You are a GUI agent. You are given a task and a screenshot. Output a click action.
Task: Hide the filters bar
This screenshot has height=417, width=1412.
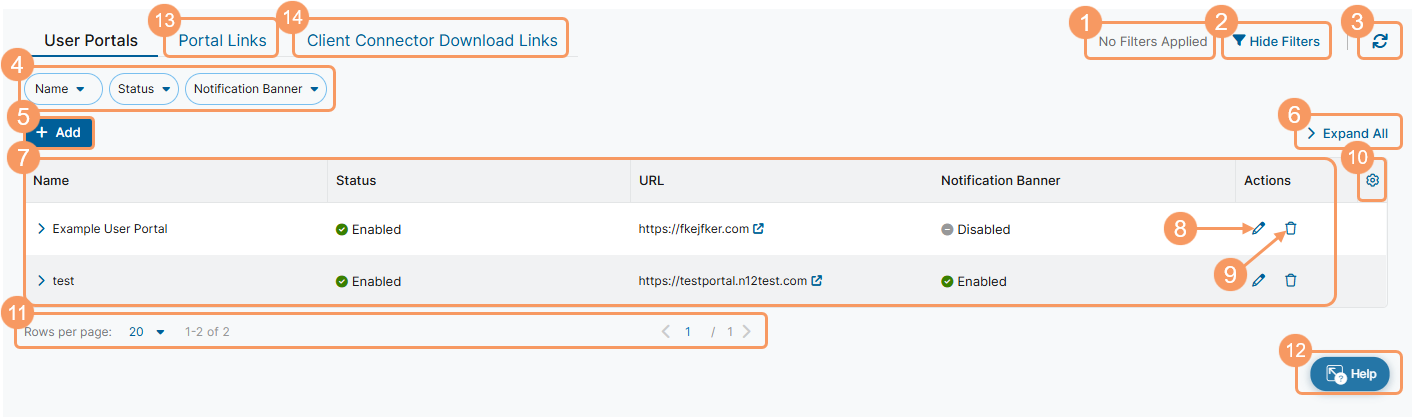(x=1276, y=41)
